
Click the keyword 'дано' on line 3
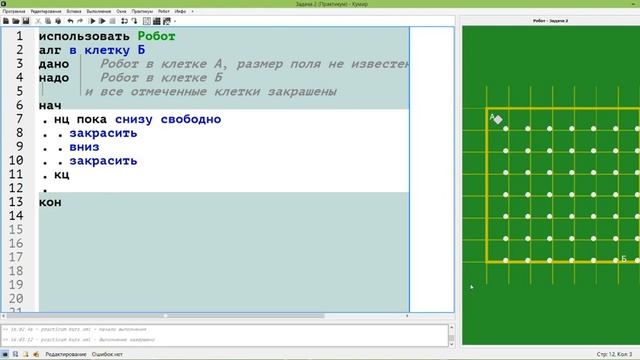tap(54, 64)
